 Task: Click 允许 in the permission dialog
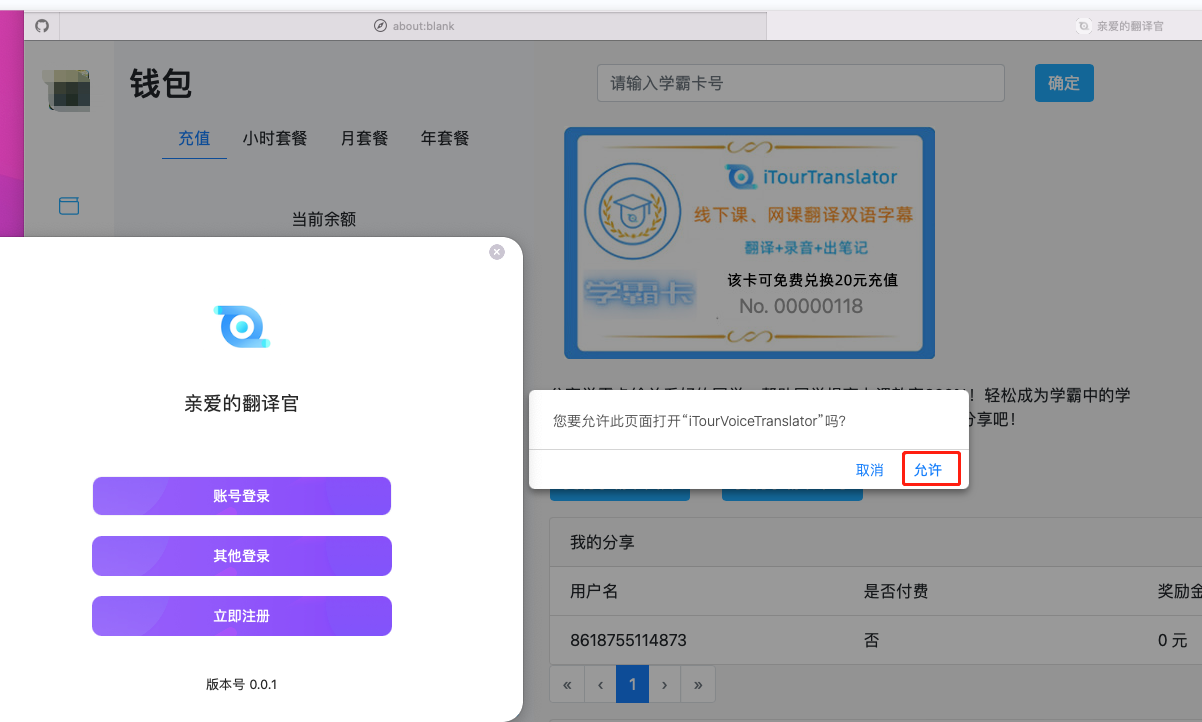(x=929, y=470)
